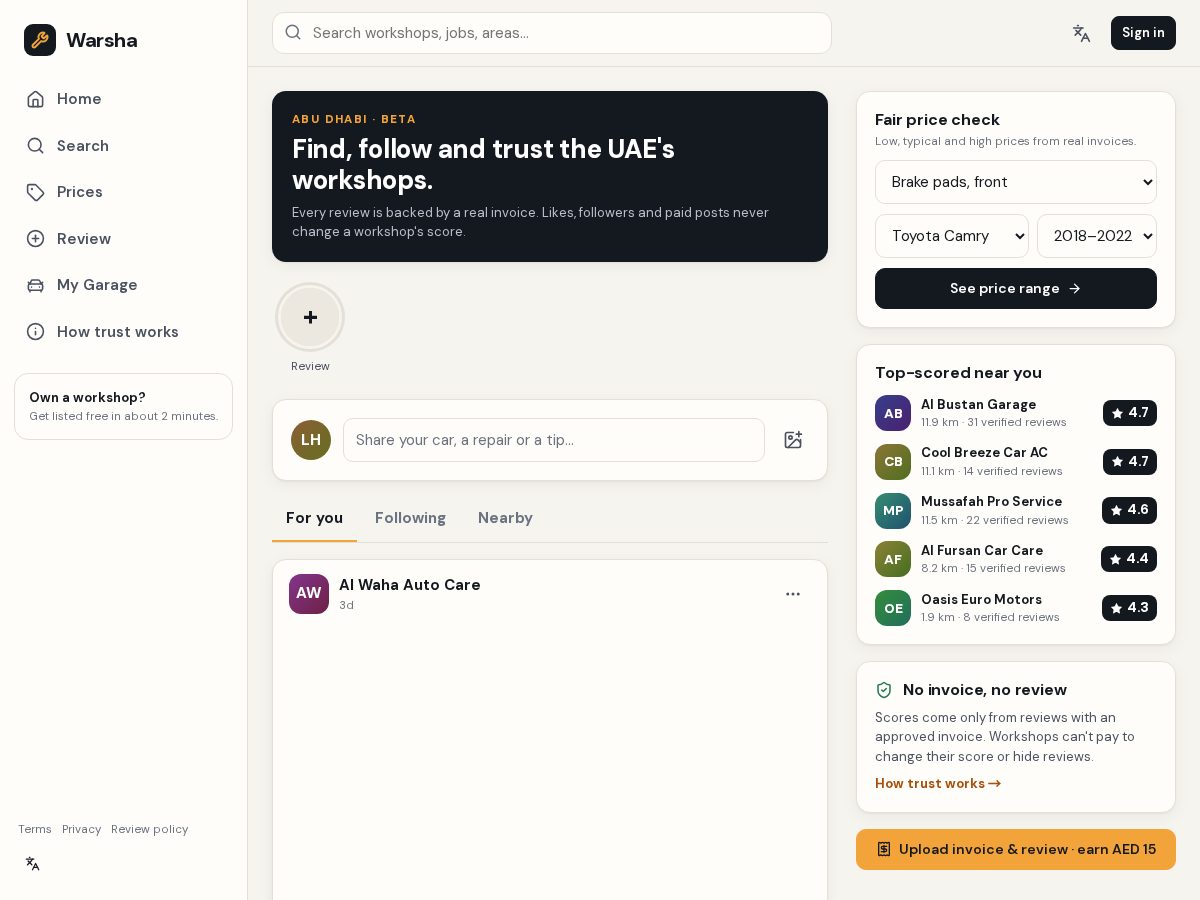
Task: Click See price range button
Action: pyautogui.click(x=1016, y=288)
